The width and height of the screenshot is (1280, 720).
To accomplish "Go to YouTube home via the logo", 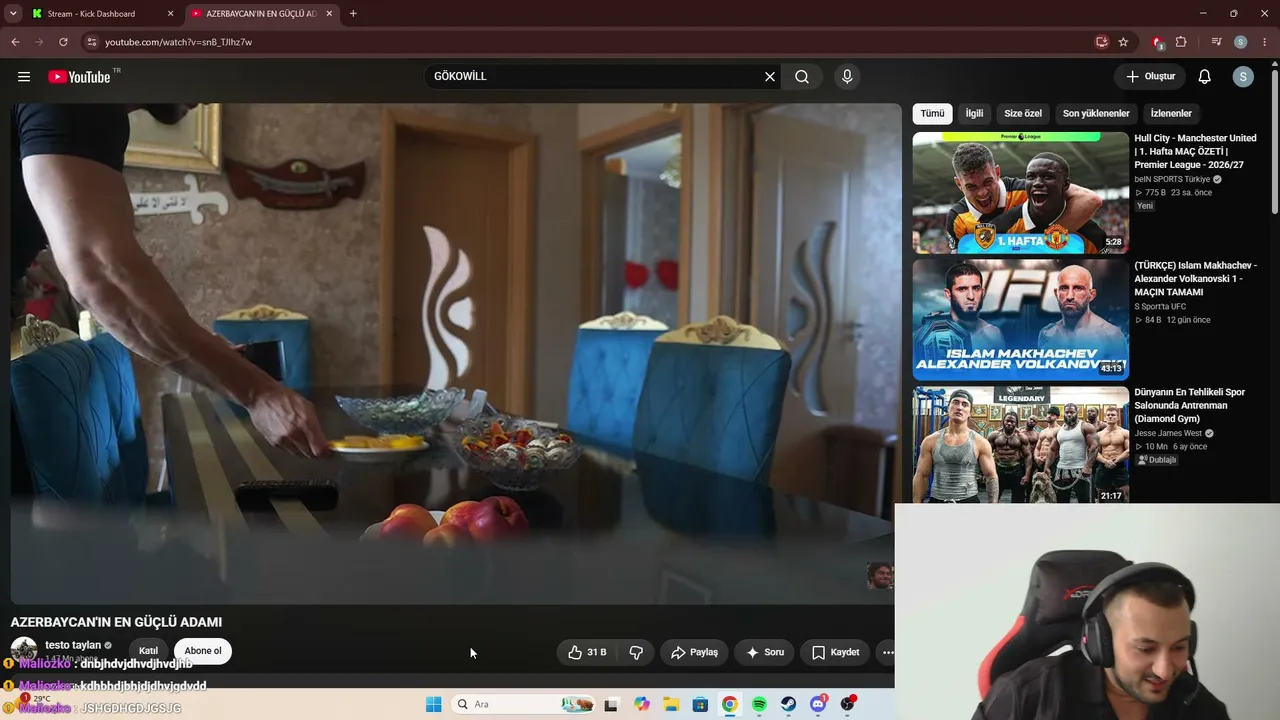I will click(x=79, y=77).
